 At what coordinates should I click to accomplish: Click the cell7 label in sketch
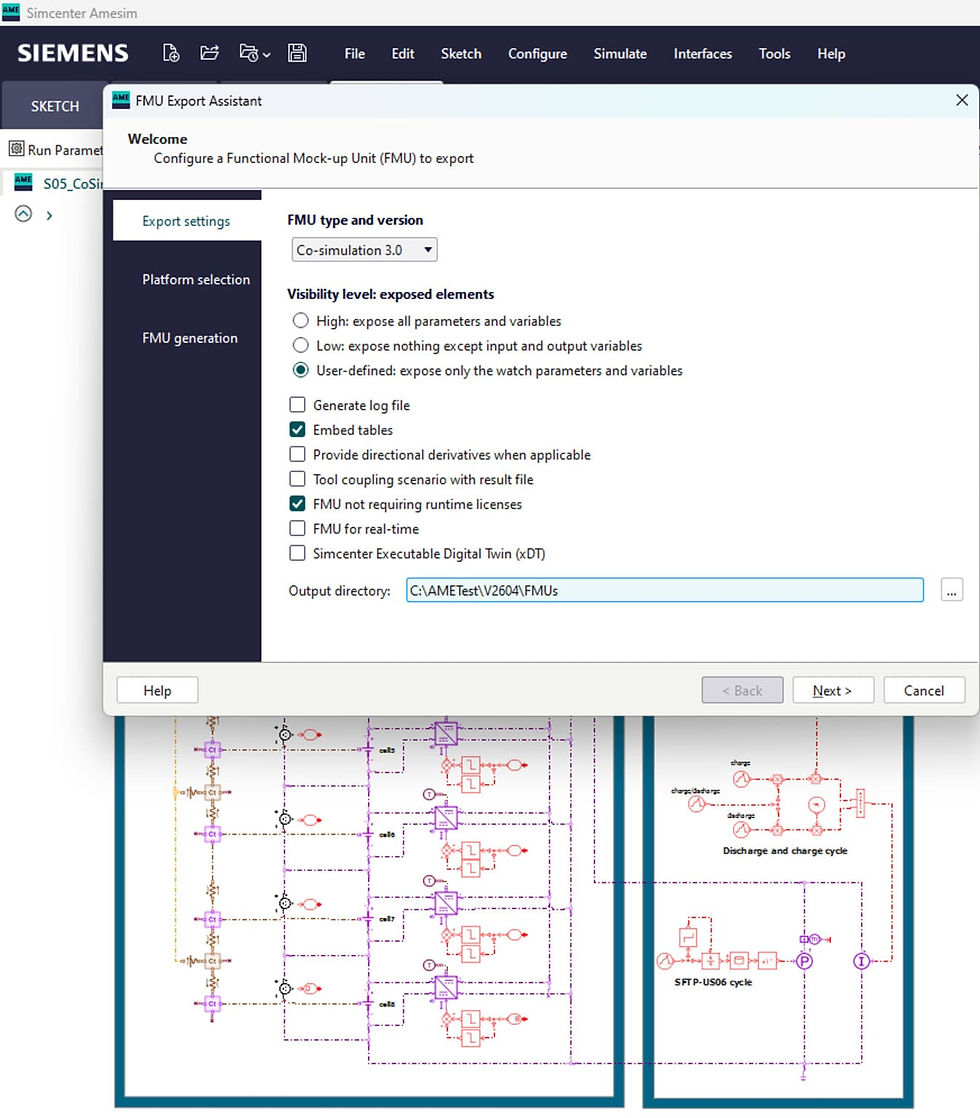tap(387, 919)
